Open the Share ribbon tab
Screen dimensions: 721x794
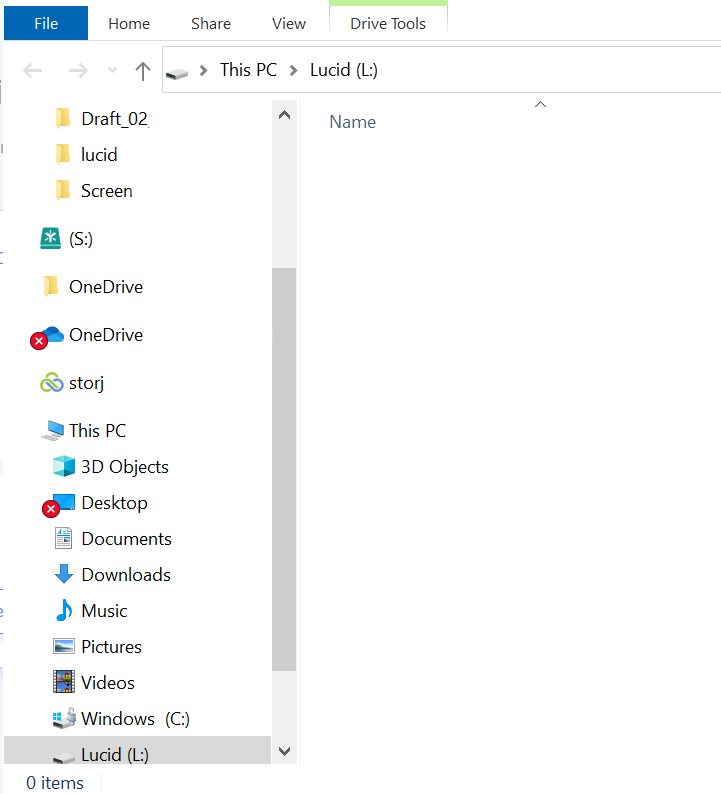pyautogui.click(x=211, y=23)
